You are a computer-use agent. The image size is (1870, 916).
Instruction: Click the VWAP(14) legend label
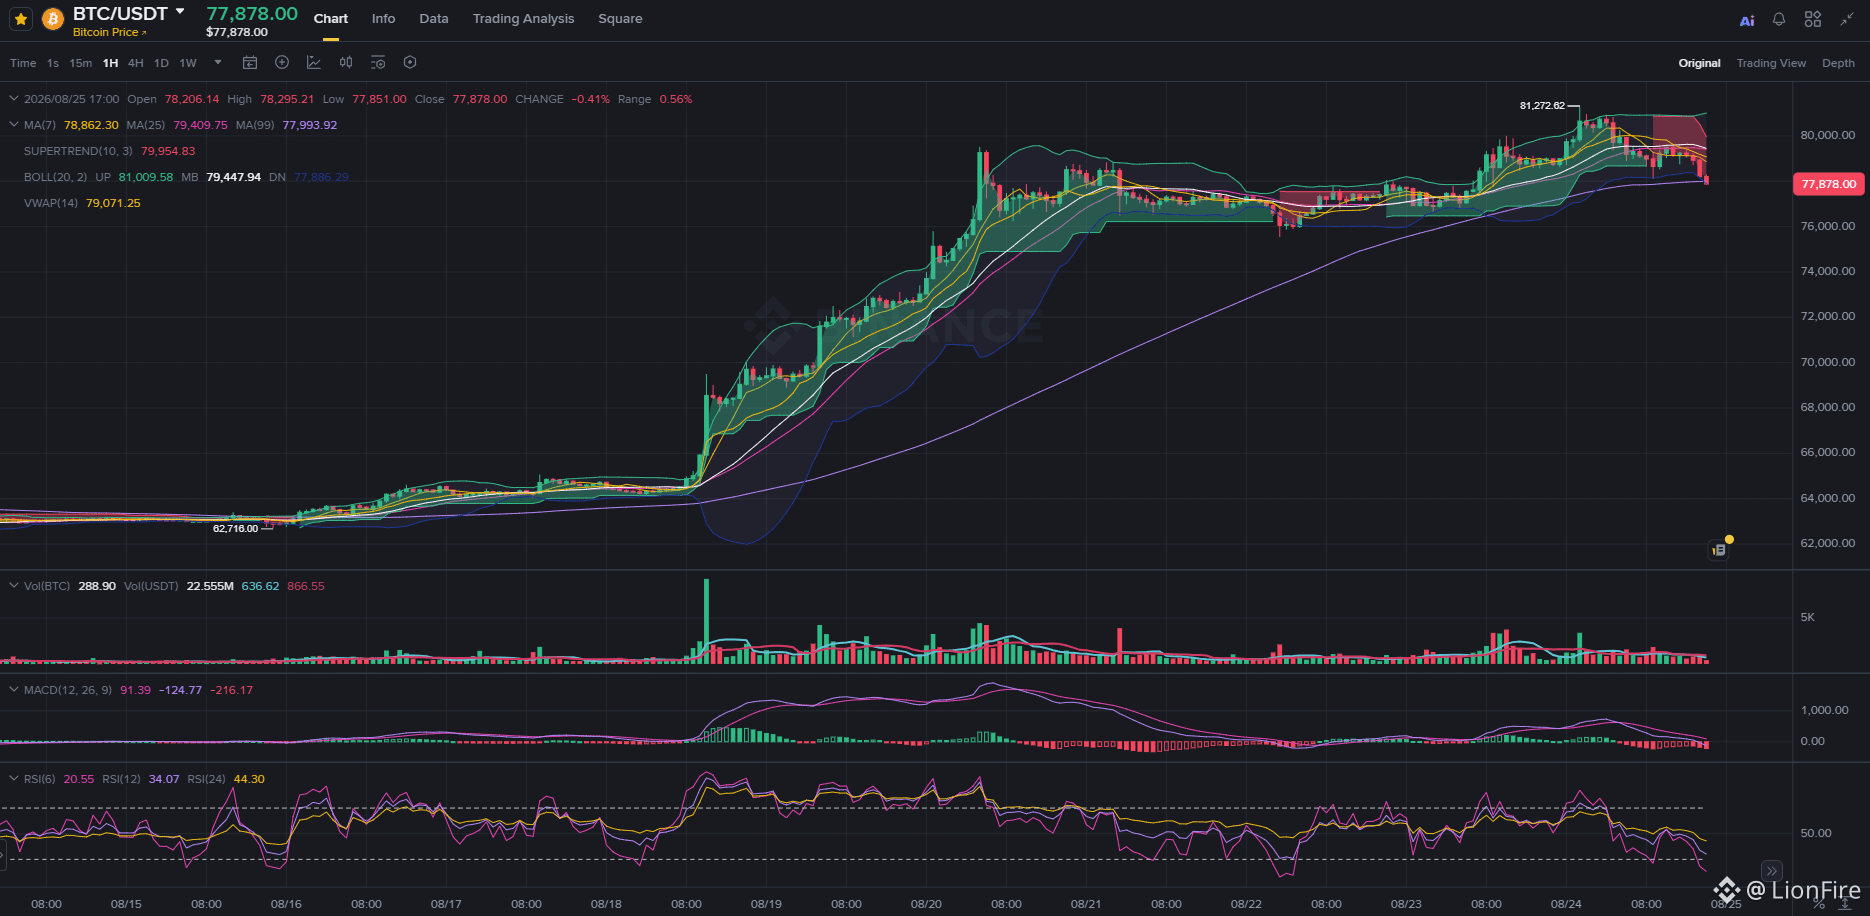[x=51, y=203]
